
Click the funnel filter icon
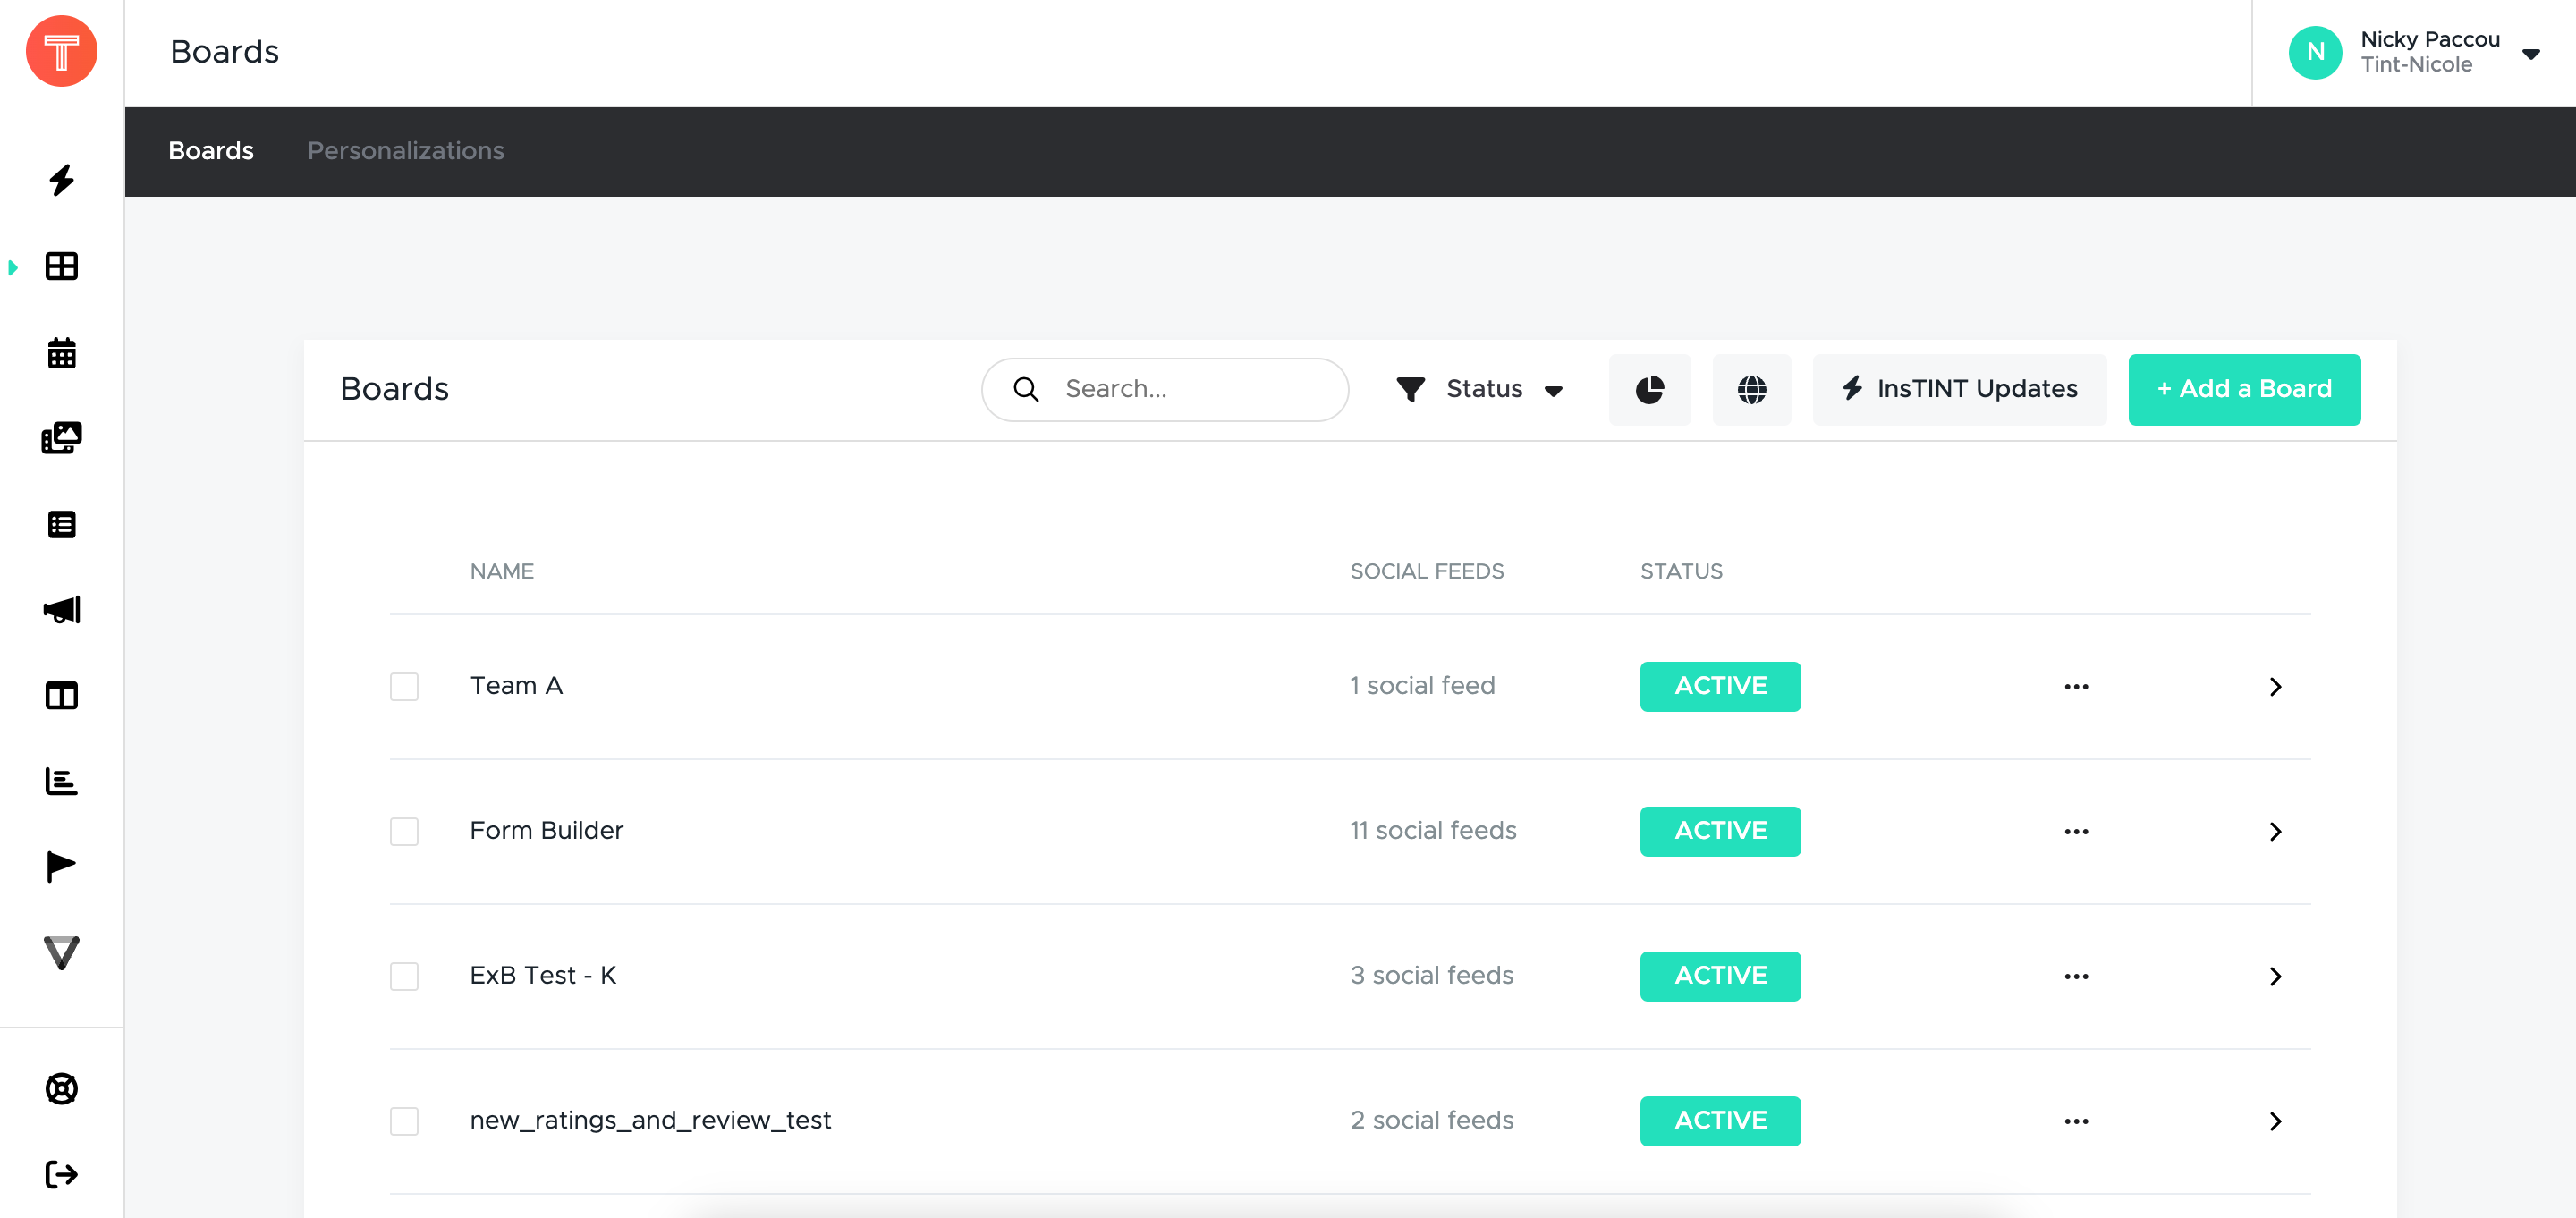pos(1410,389)
